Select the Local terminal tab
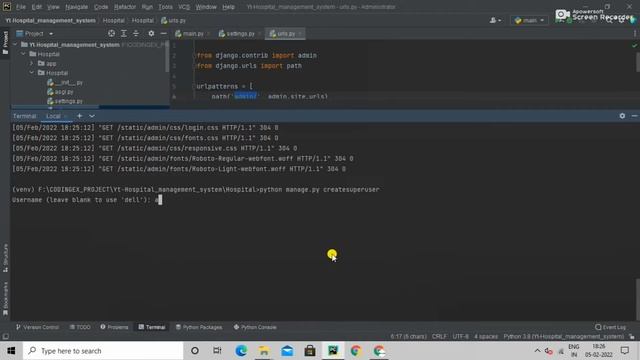The width and height of the screenshot is (640, 360). 53,116
